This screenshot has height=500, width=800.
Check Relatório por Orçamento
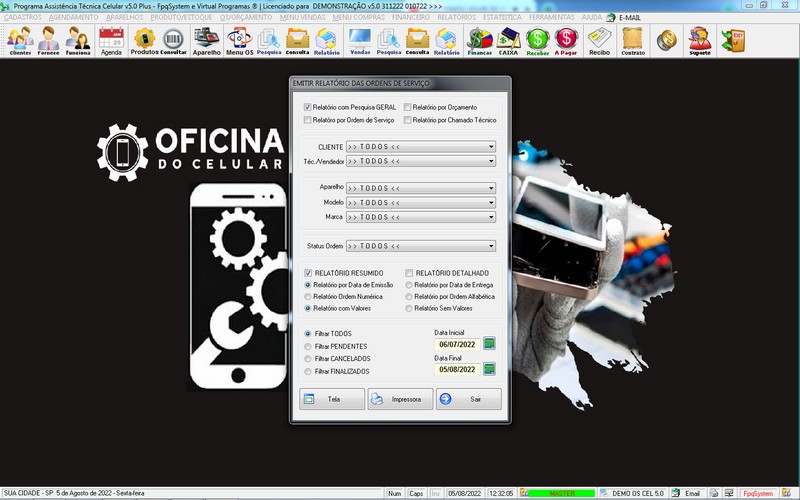coord(407,107)
